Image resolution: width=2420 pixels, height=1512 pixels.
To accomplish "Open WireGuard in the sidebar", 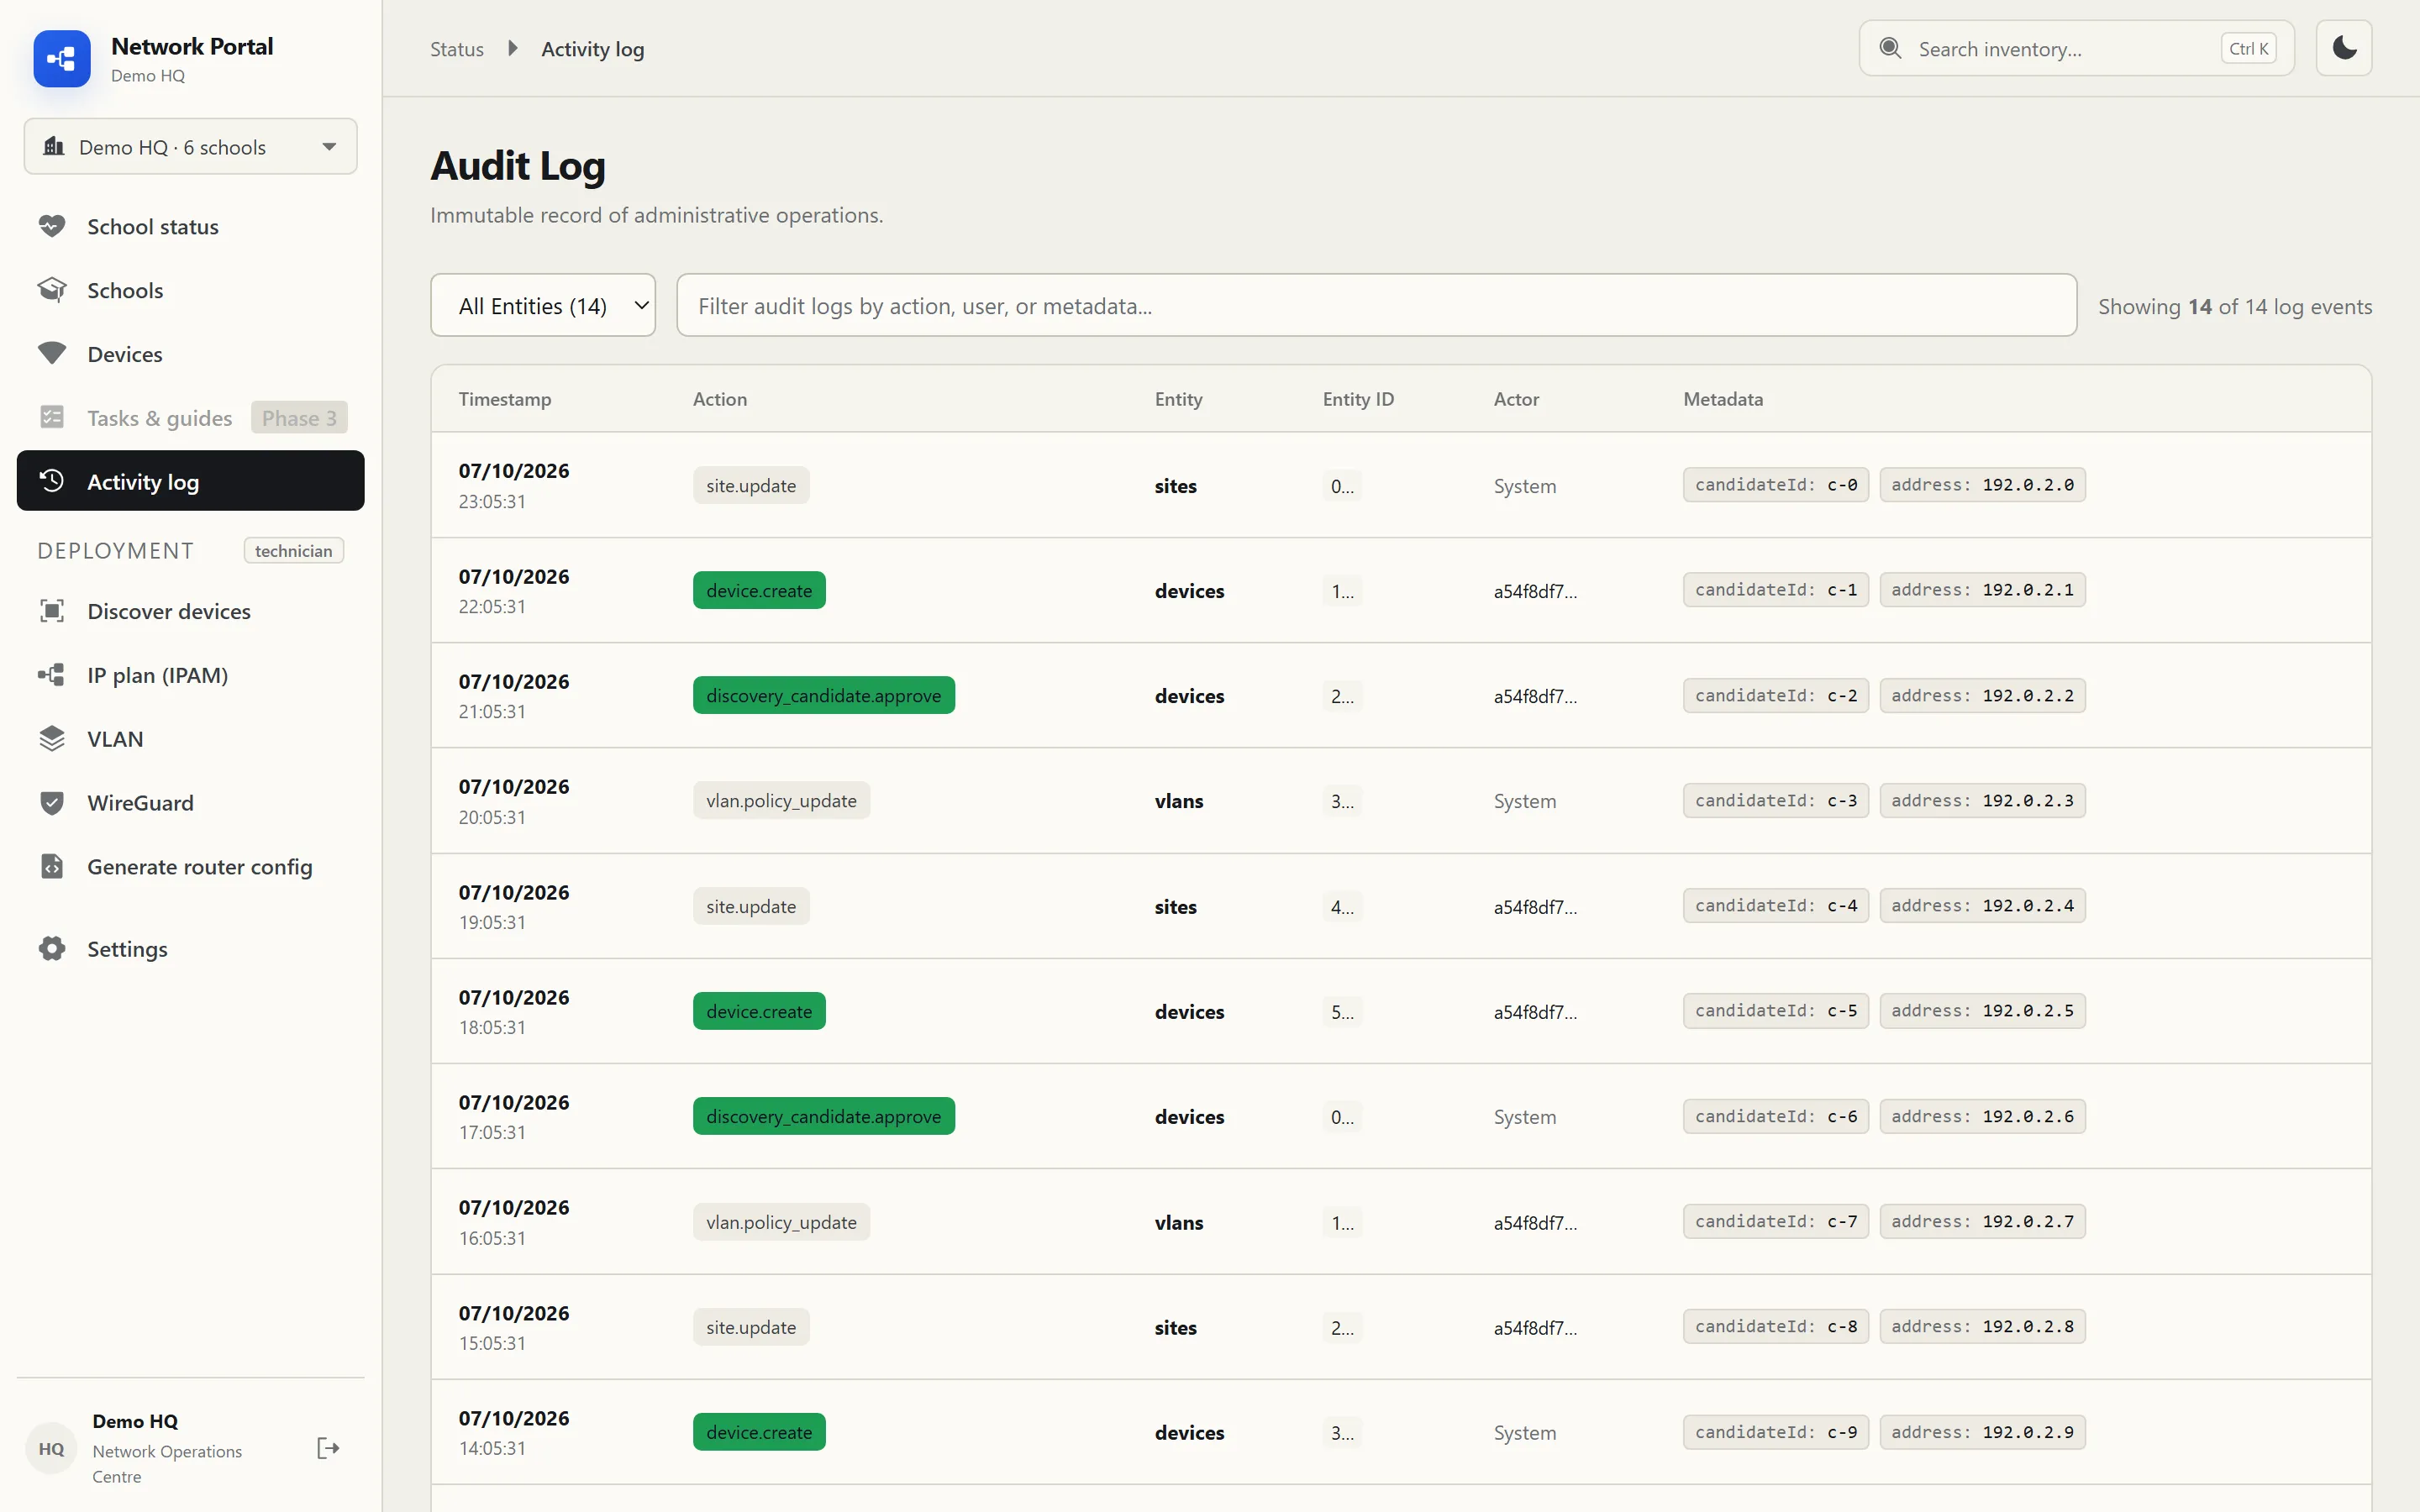I will click(x=190, y=803).
